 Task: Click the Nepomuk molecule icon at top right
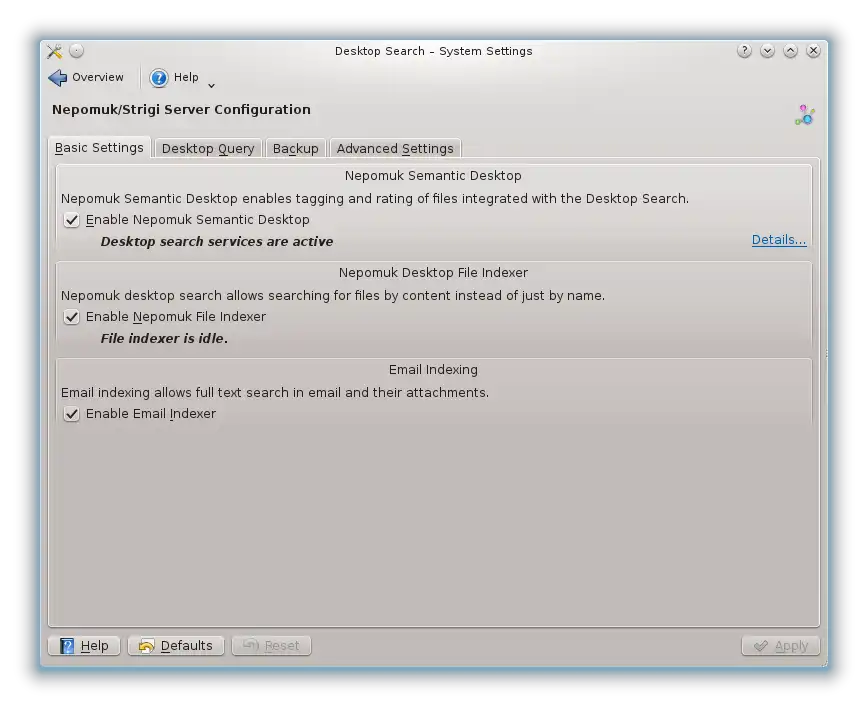(805, 115)
